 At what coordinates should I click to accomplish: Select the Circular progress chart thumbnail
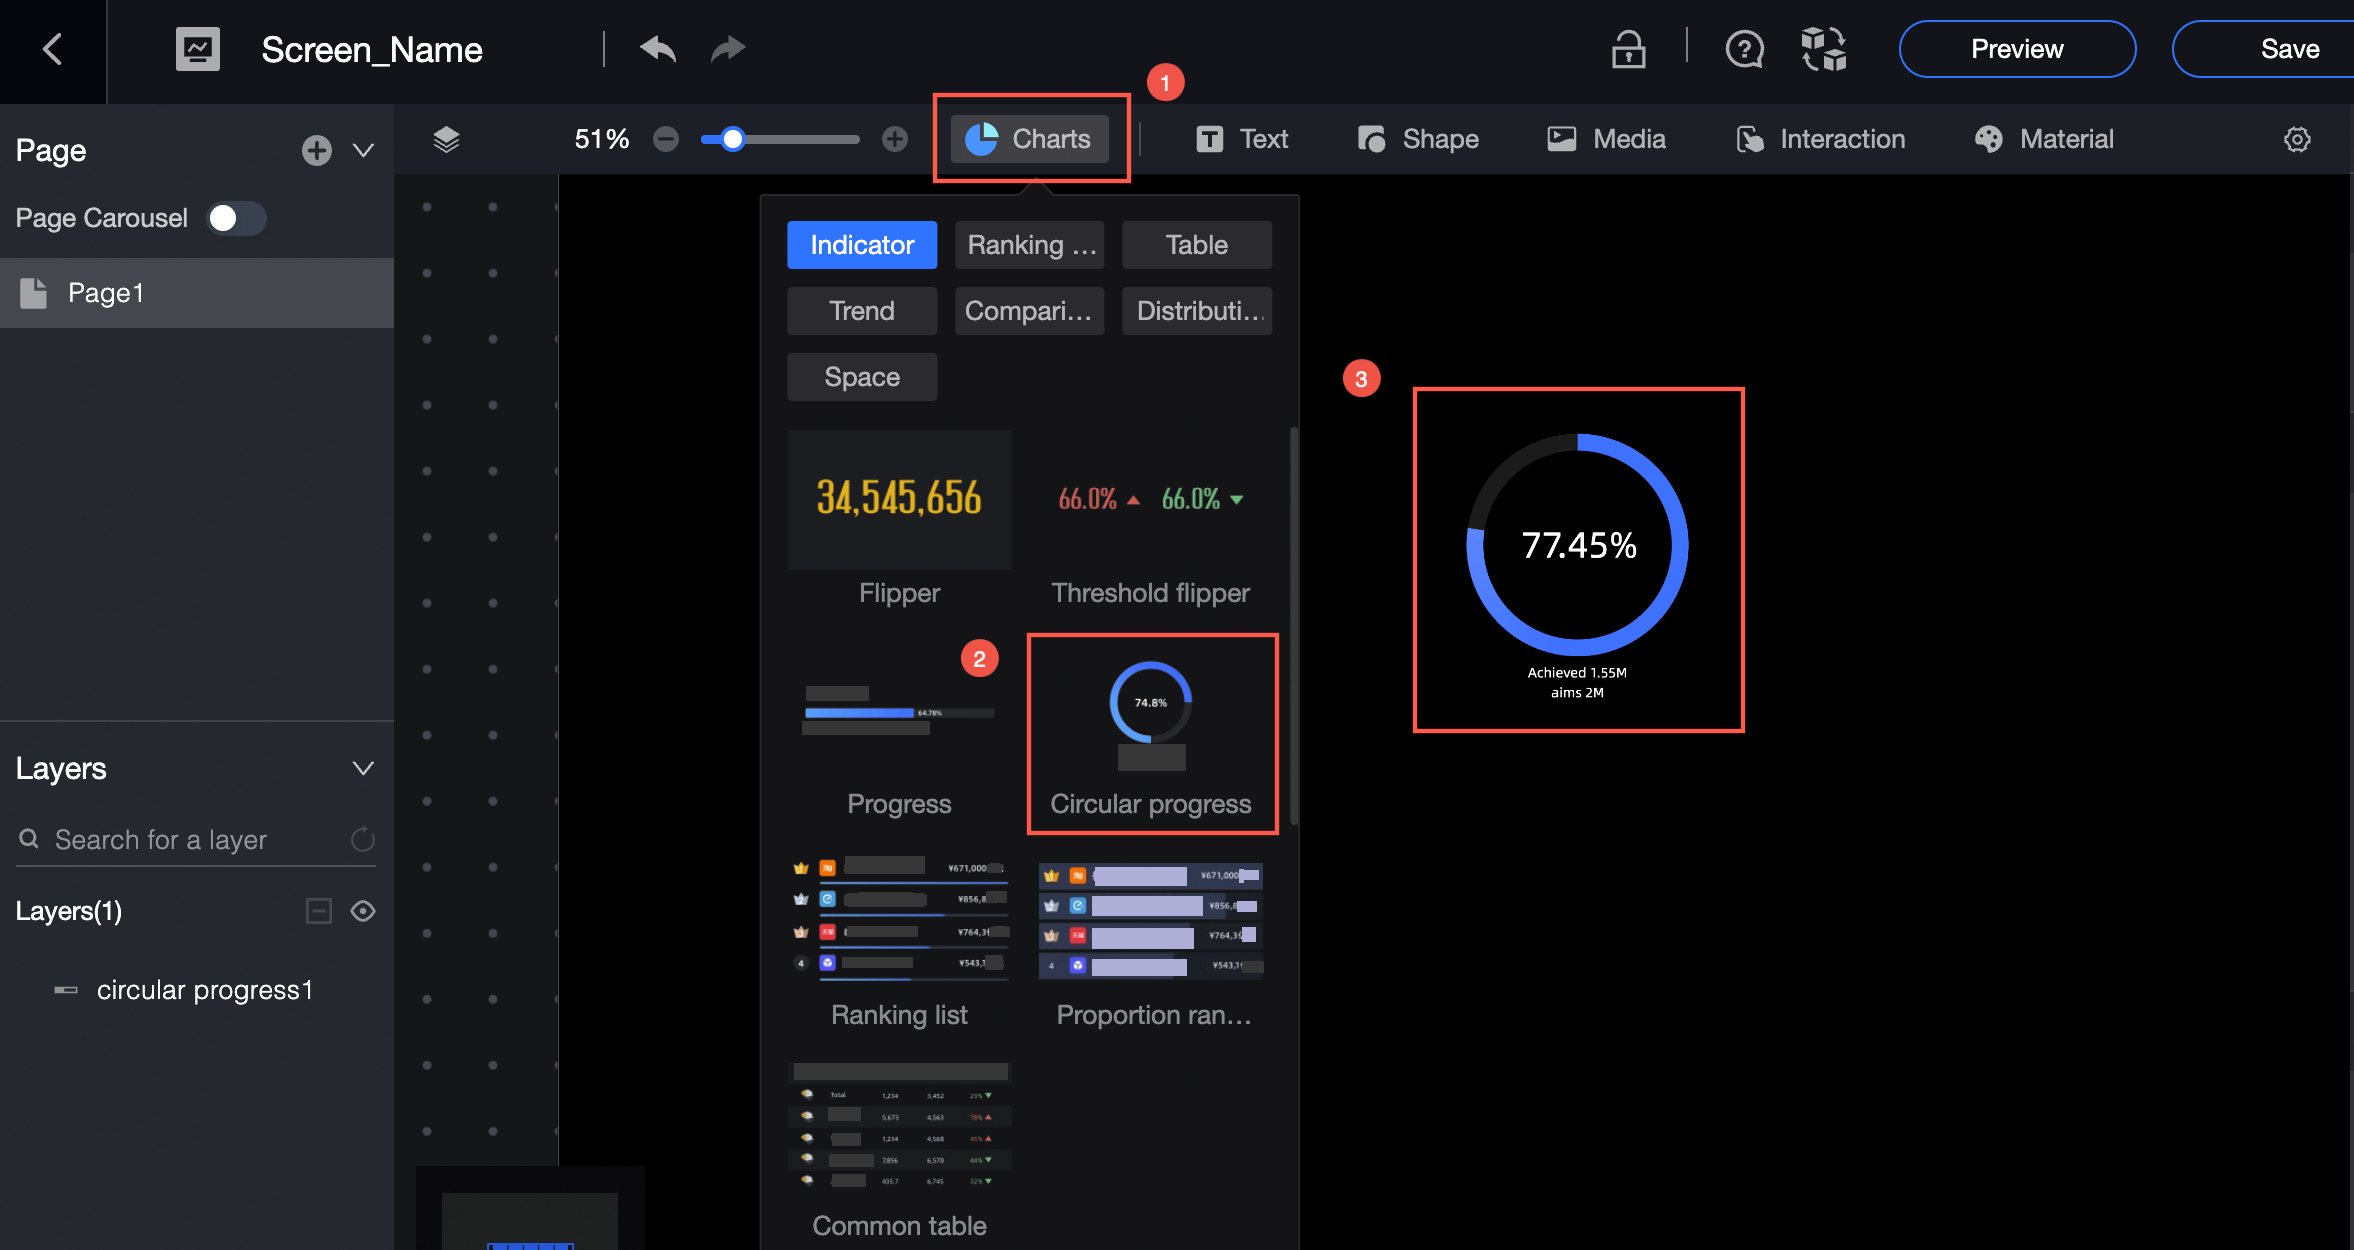[1151, 716]
